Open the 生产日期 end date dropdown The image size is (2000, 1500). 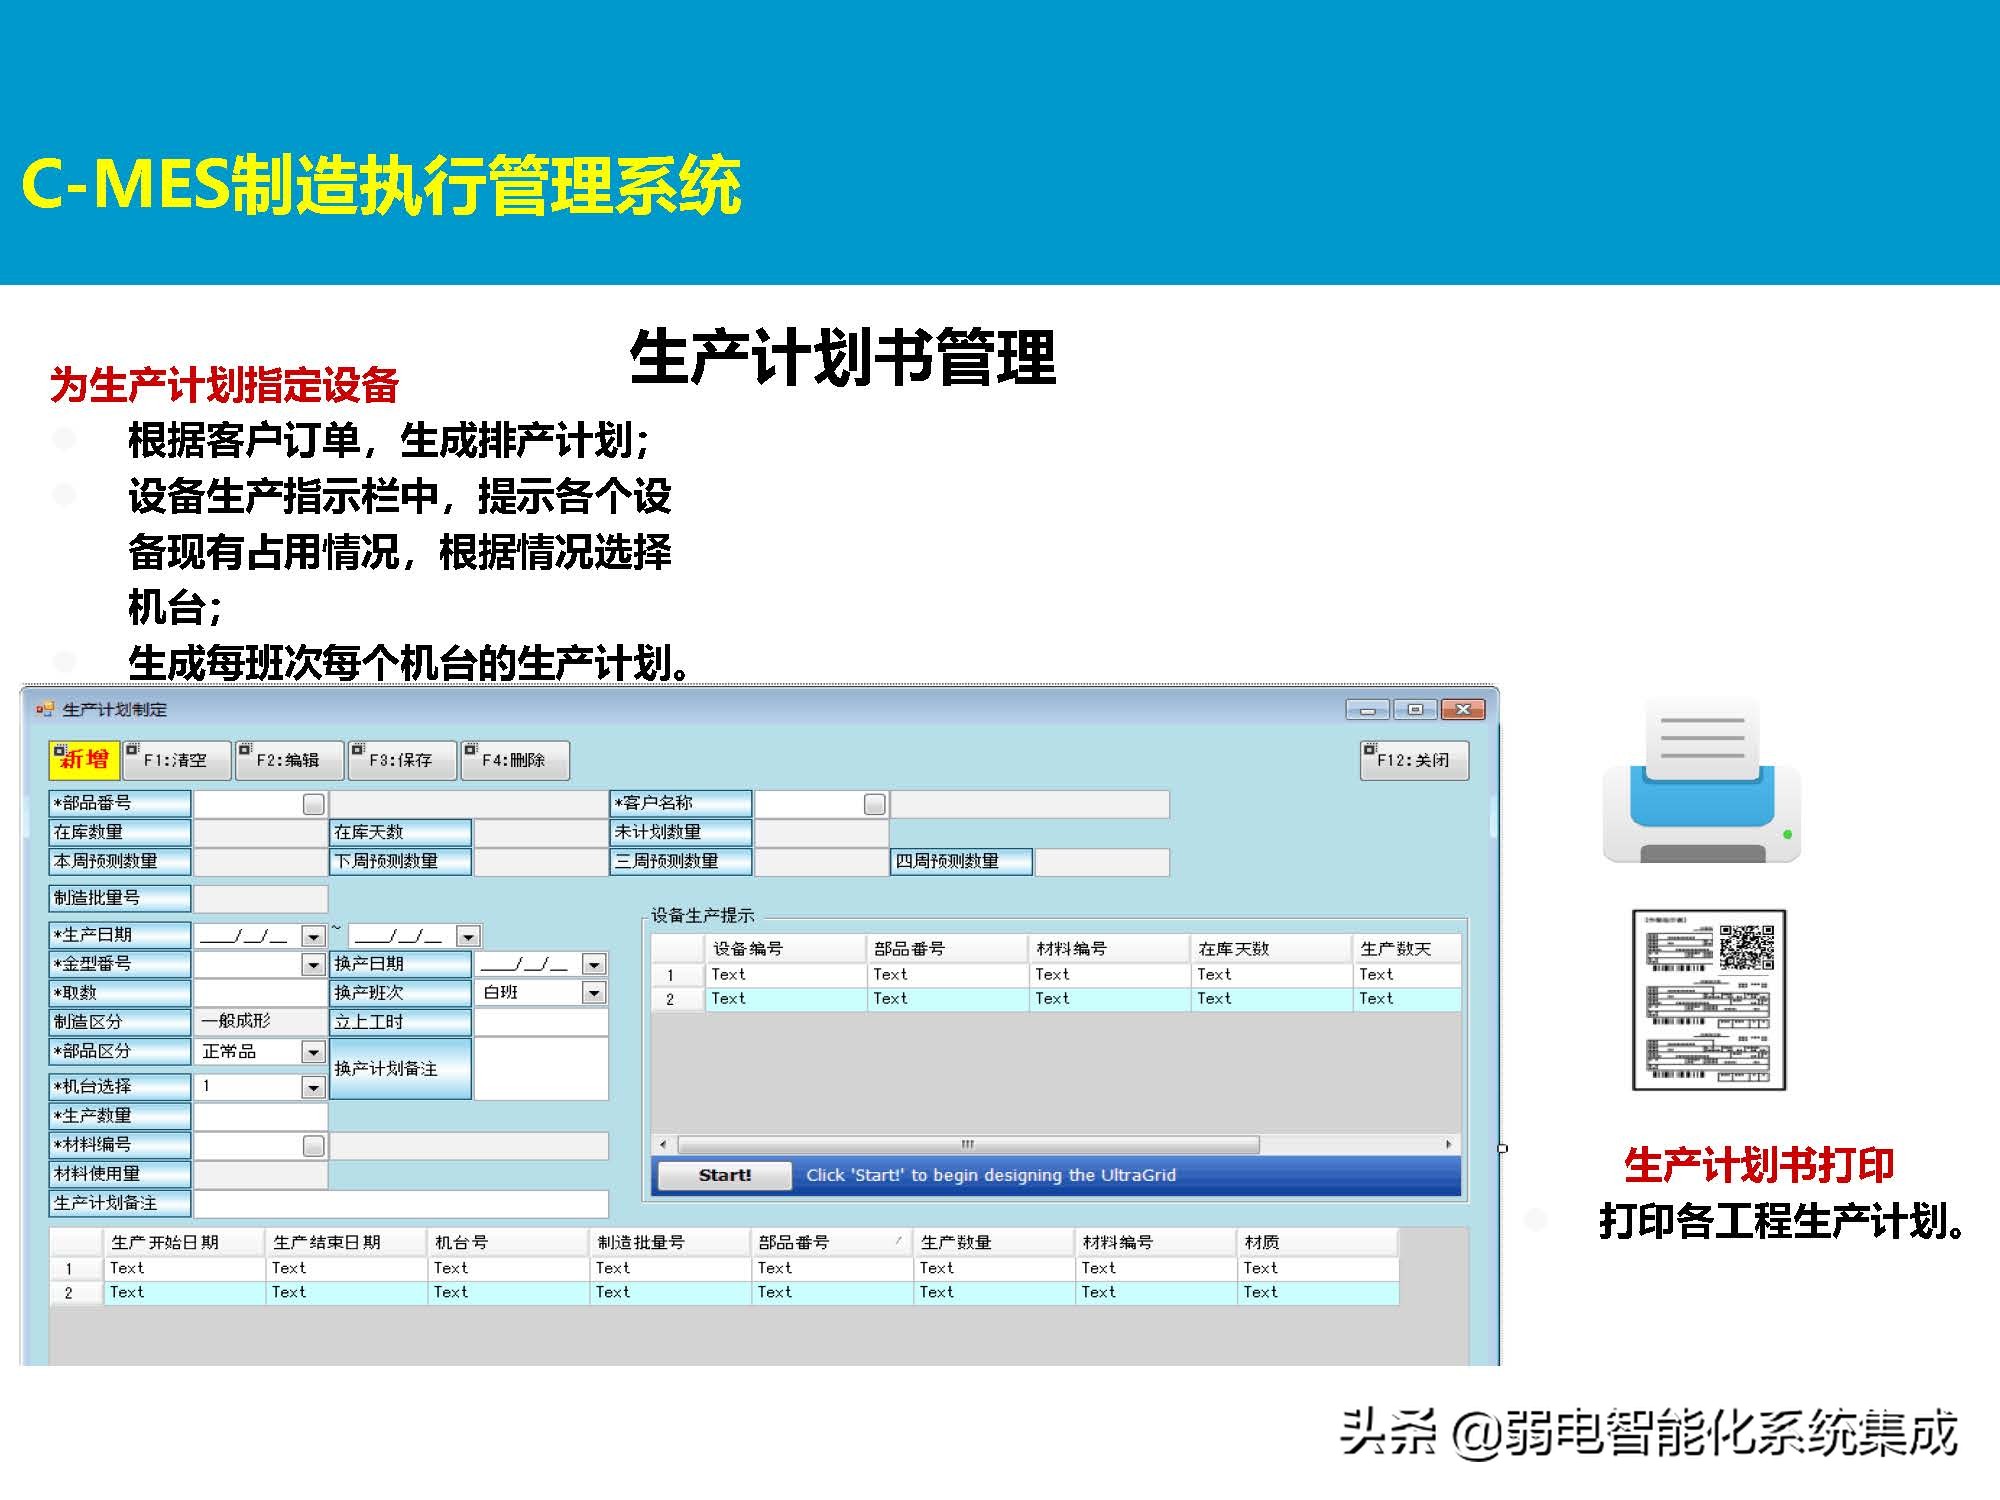click(x=468, y=936)
